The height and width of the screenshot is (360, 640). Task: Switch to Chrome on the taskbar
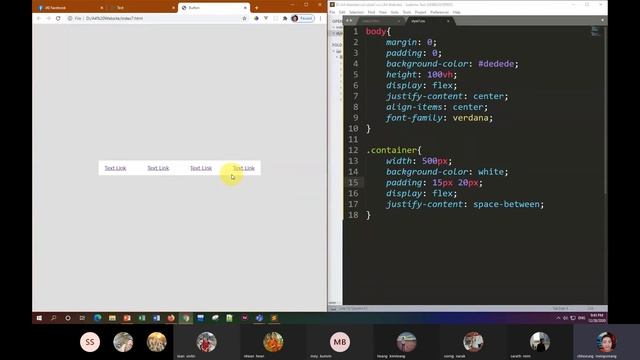click(x=186, y=318)
